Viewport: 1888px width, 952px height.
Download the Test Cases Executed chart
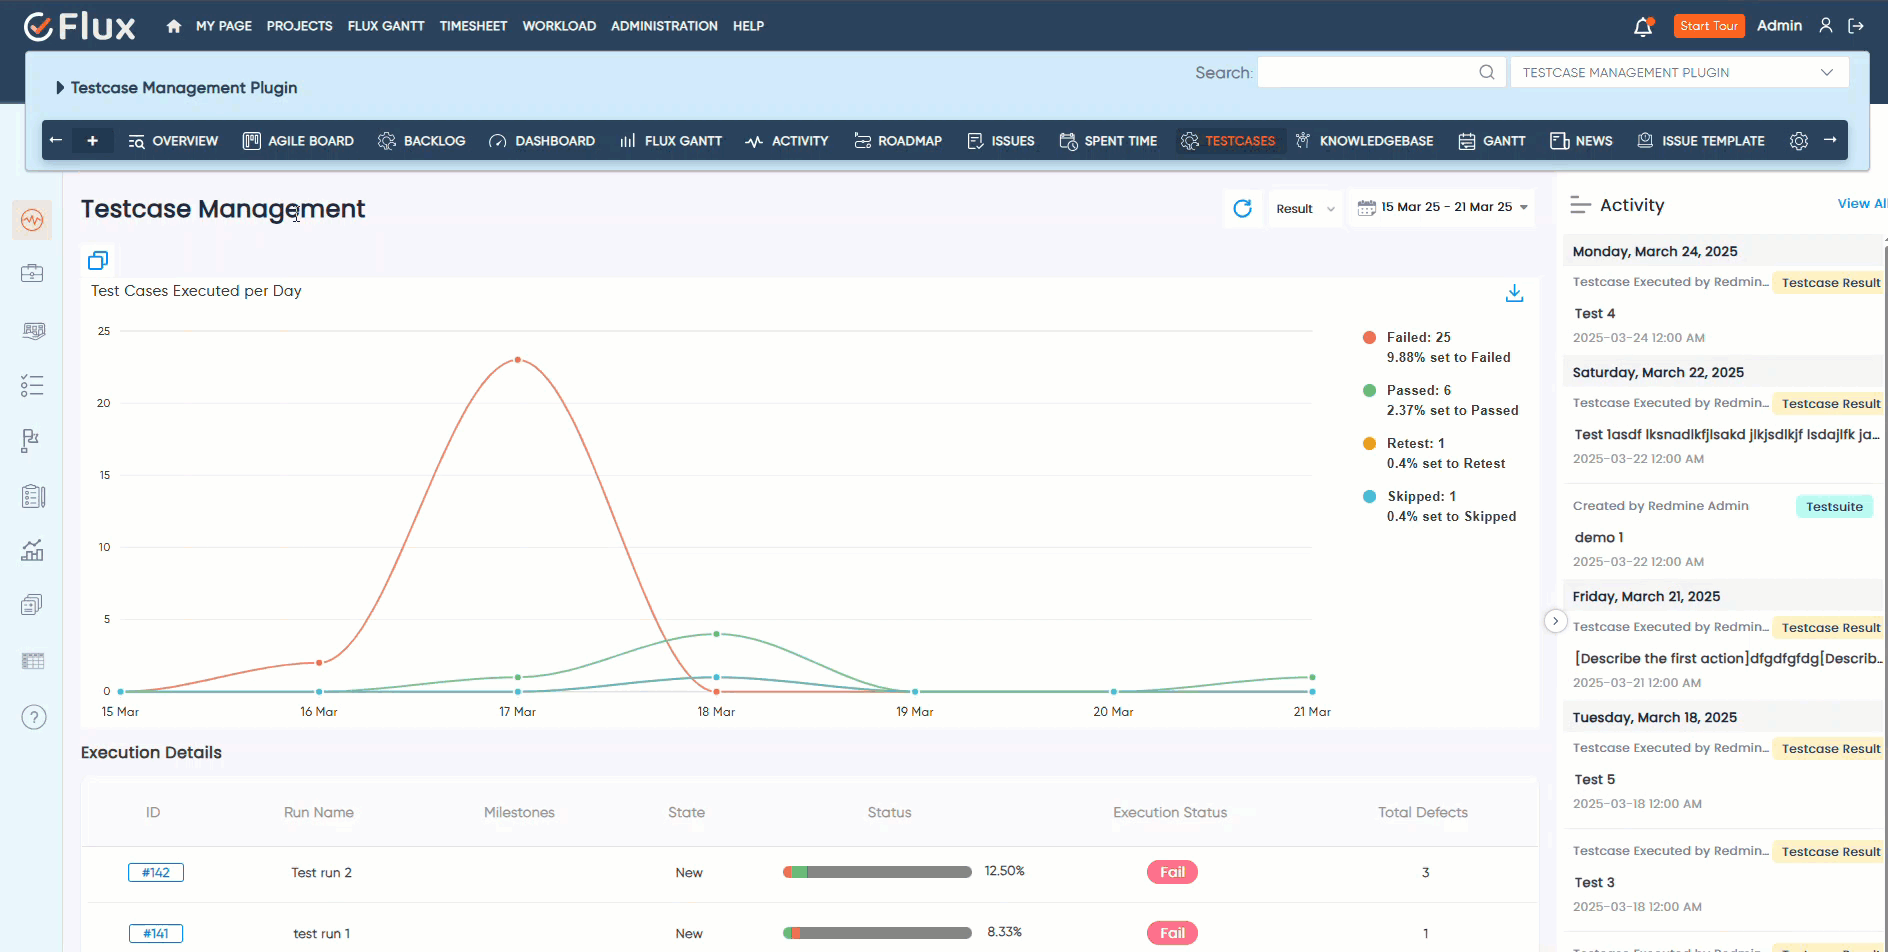pos(1514,292)
